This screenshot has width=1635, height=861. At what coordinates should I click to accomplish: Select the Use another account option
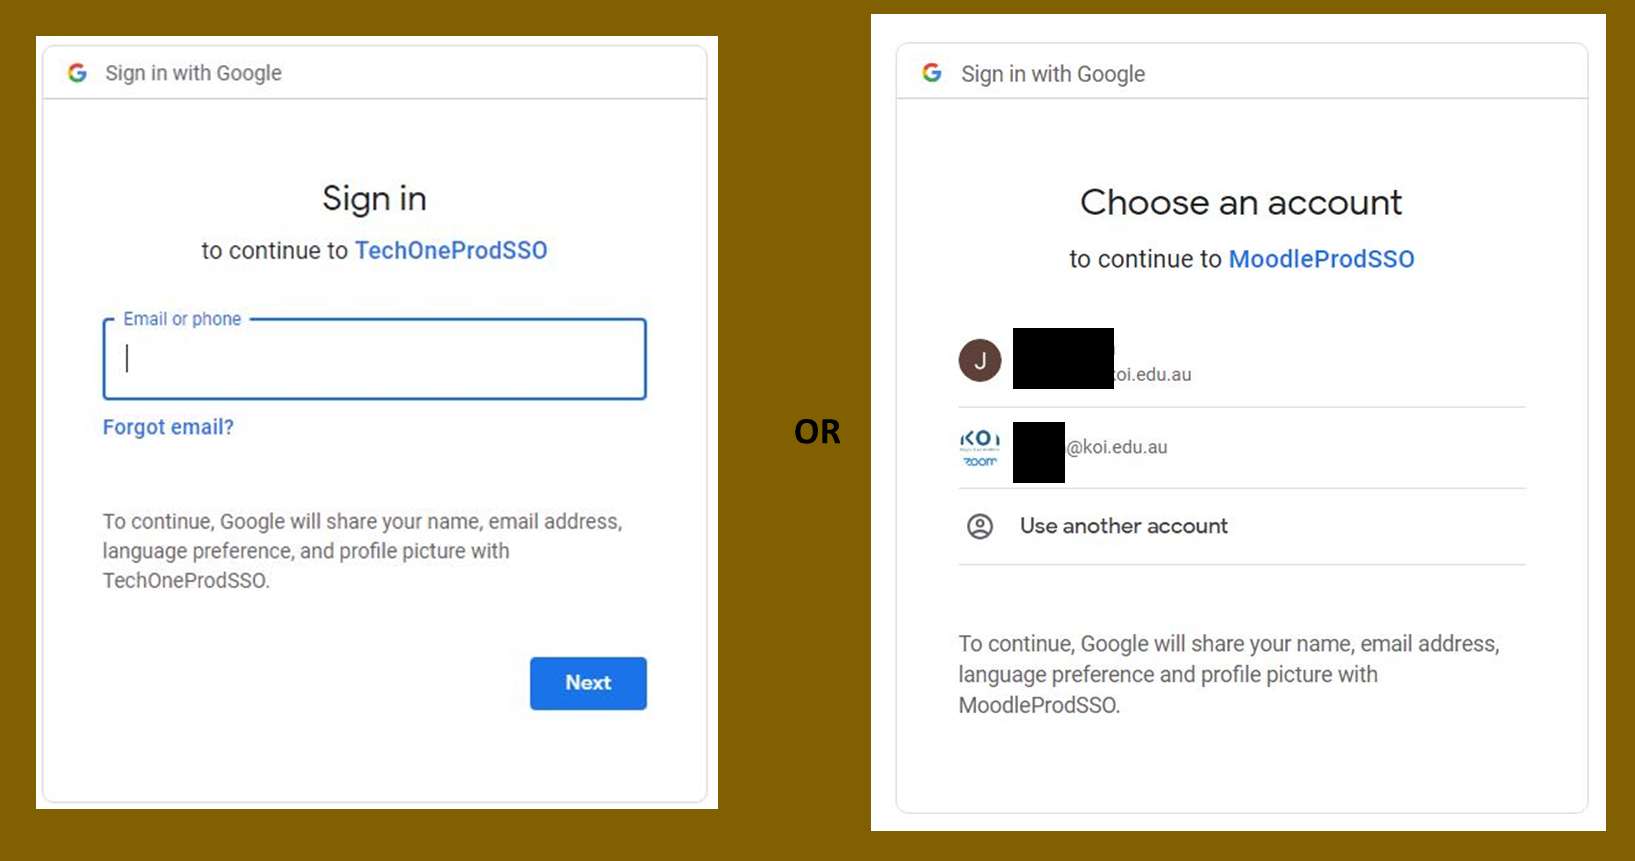[1123, 526]
